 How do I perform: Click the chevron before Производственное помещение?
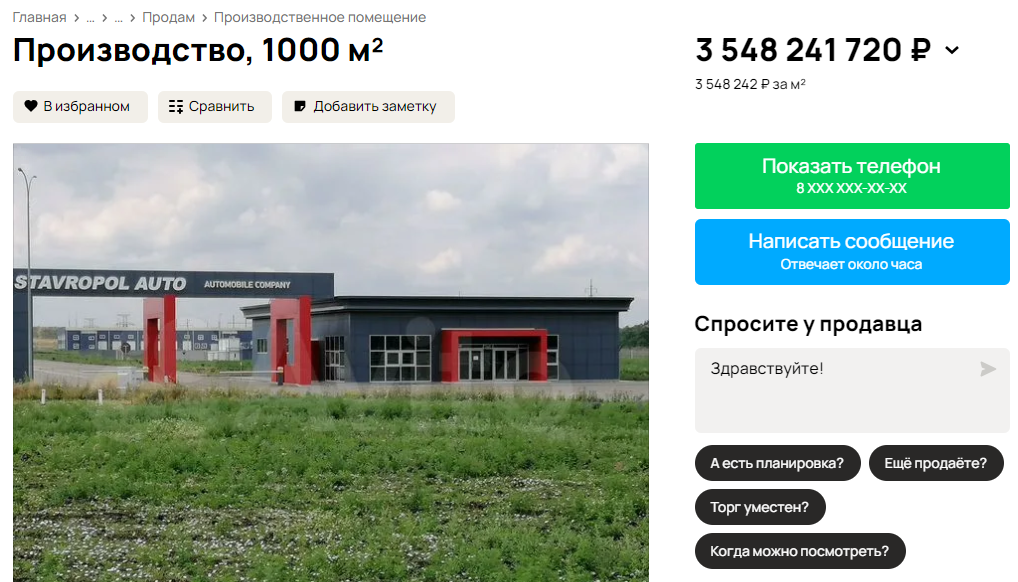point(205,18)
